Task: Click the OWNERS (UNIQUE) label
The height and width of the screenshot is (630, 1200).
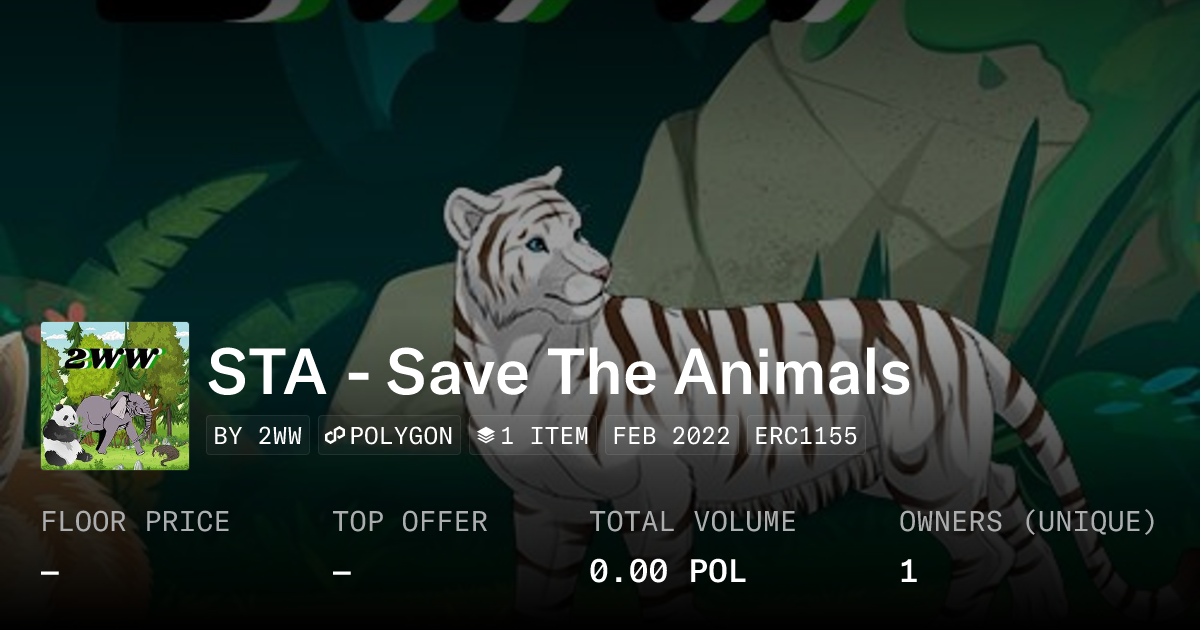Action: click(x=1027, y=521)
